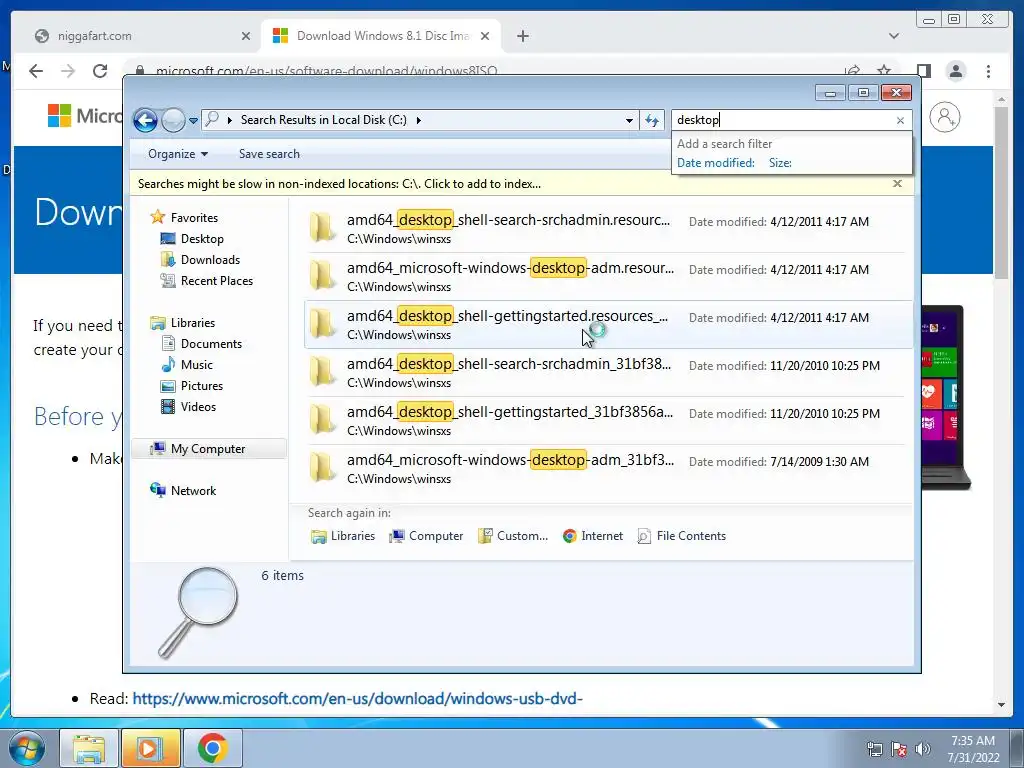Close the Download Windows 8.1 tab

[x=485, y=37]
